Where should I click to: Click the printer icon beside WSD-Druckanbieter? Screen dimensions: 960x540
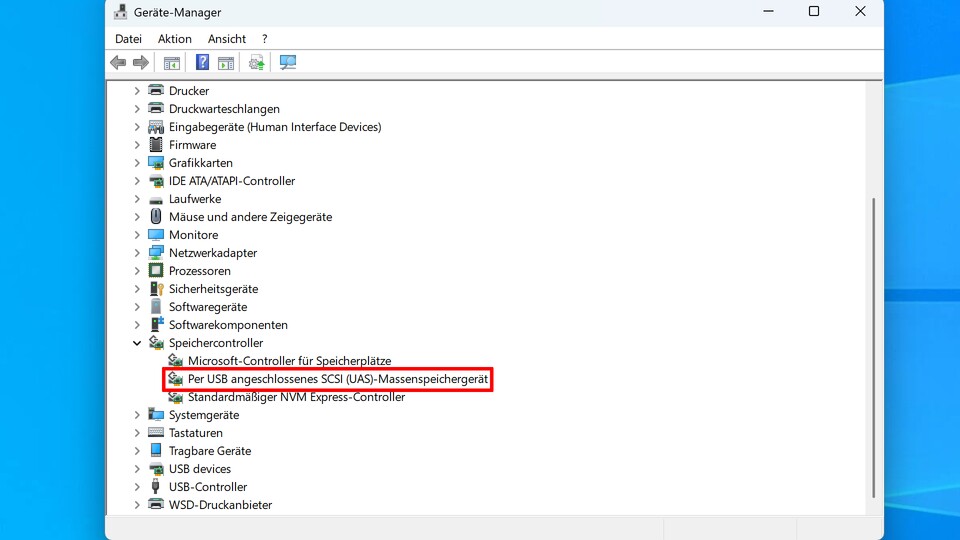pyautogui.click(x=156, y=504)
